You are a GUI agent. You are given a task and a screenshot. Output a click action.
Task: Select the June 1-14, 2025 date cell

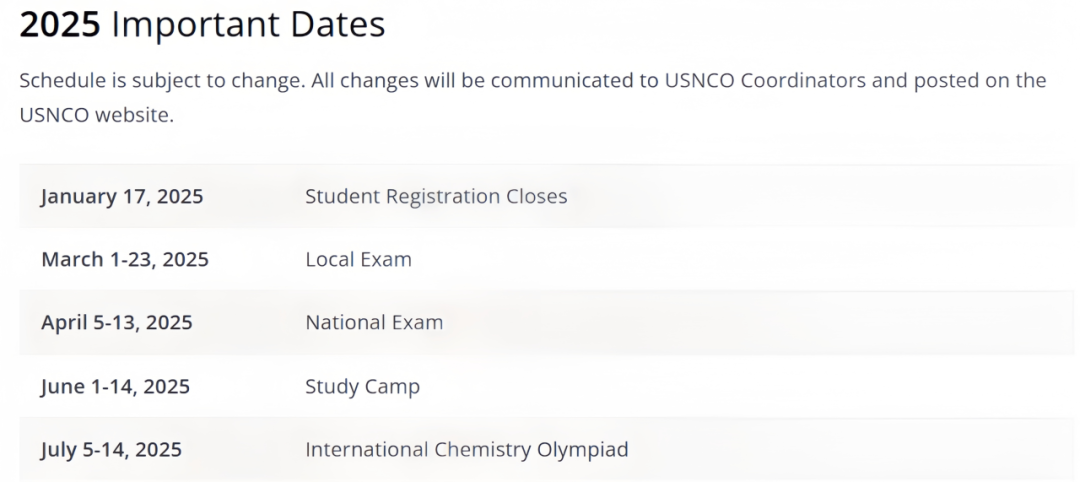tap(115, 386)
